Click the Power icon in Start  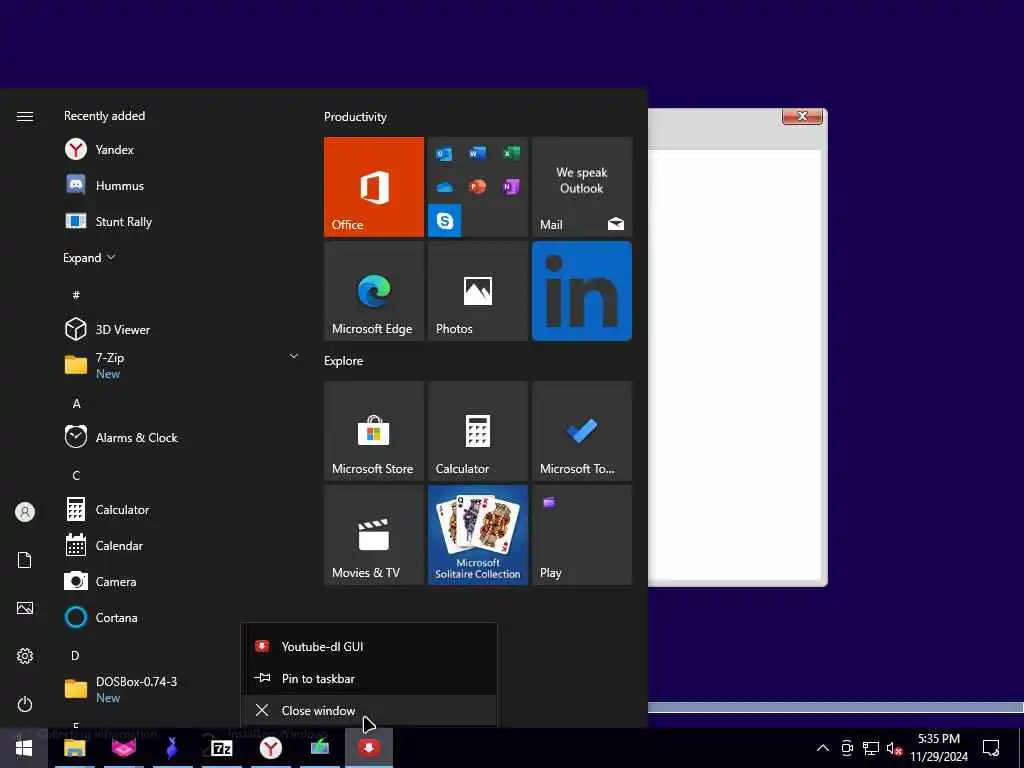pyautogui.click(x=25, y=704)
